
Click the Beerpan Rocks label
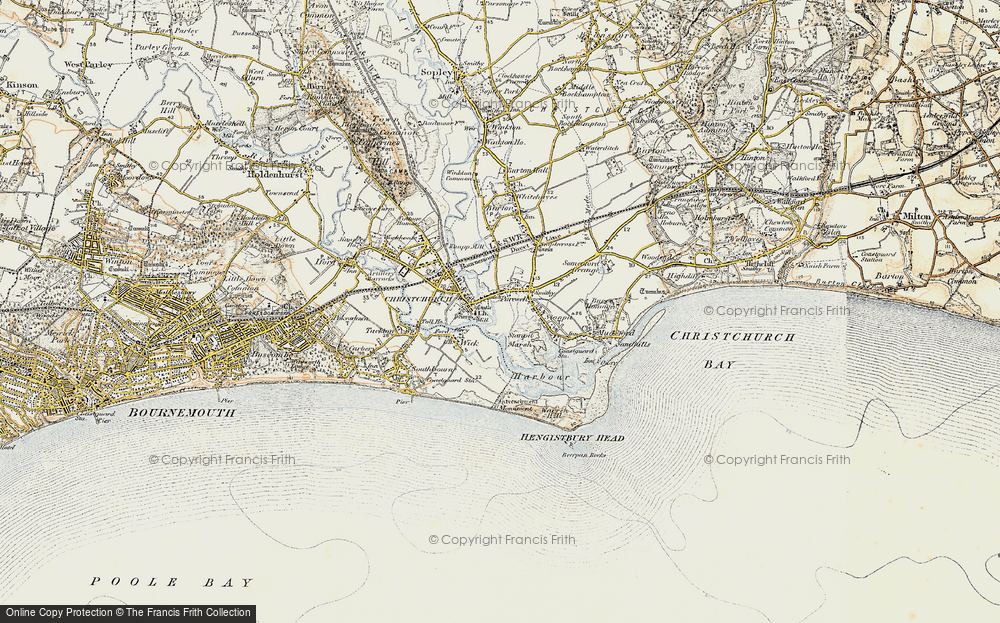(583, 455)
